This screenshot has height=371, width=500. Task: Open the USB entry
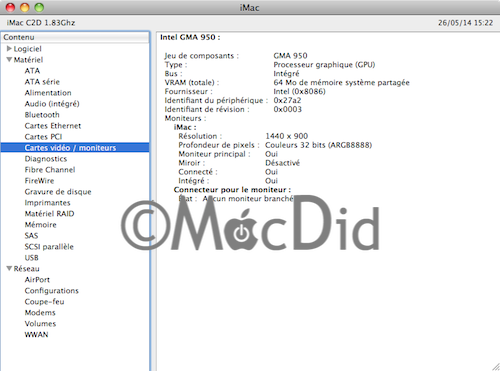point(32,258)
